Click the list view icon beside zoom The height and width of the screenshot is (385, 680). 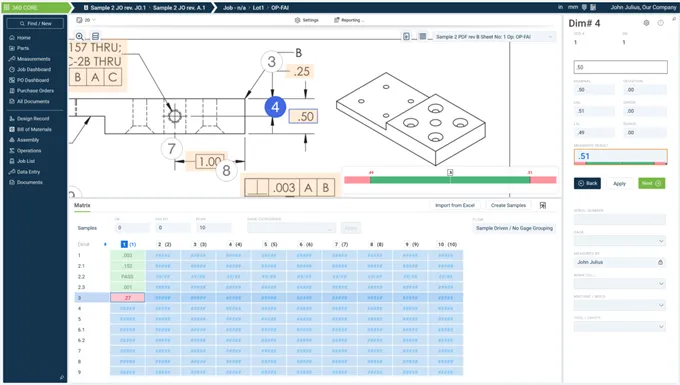pyautogui.click(x=95, y=36)
